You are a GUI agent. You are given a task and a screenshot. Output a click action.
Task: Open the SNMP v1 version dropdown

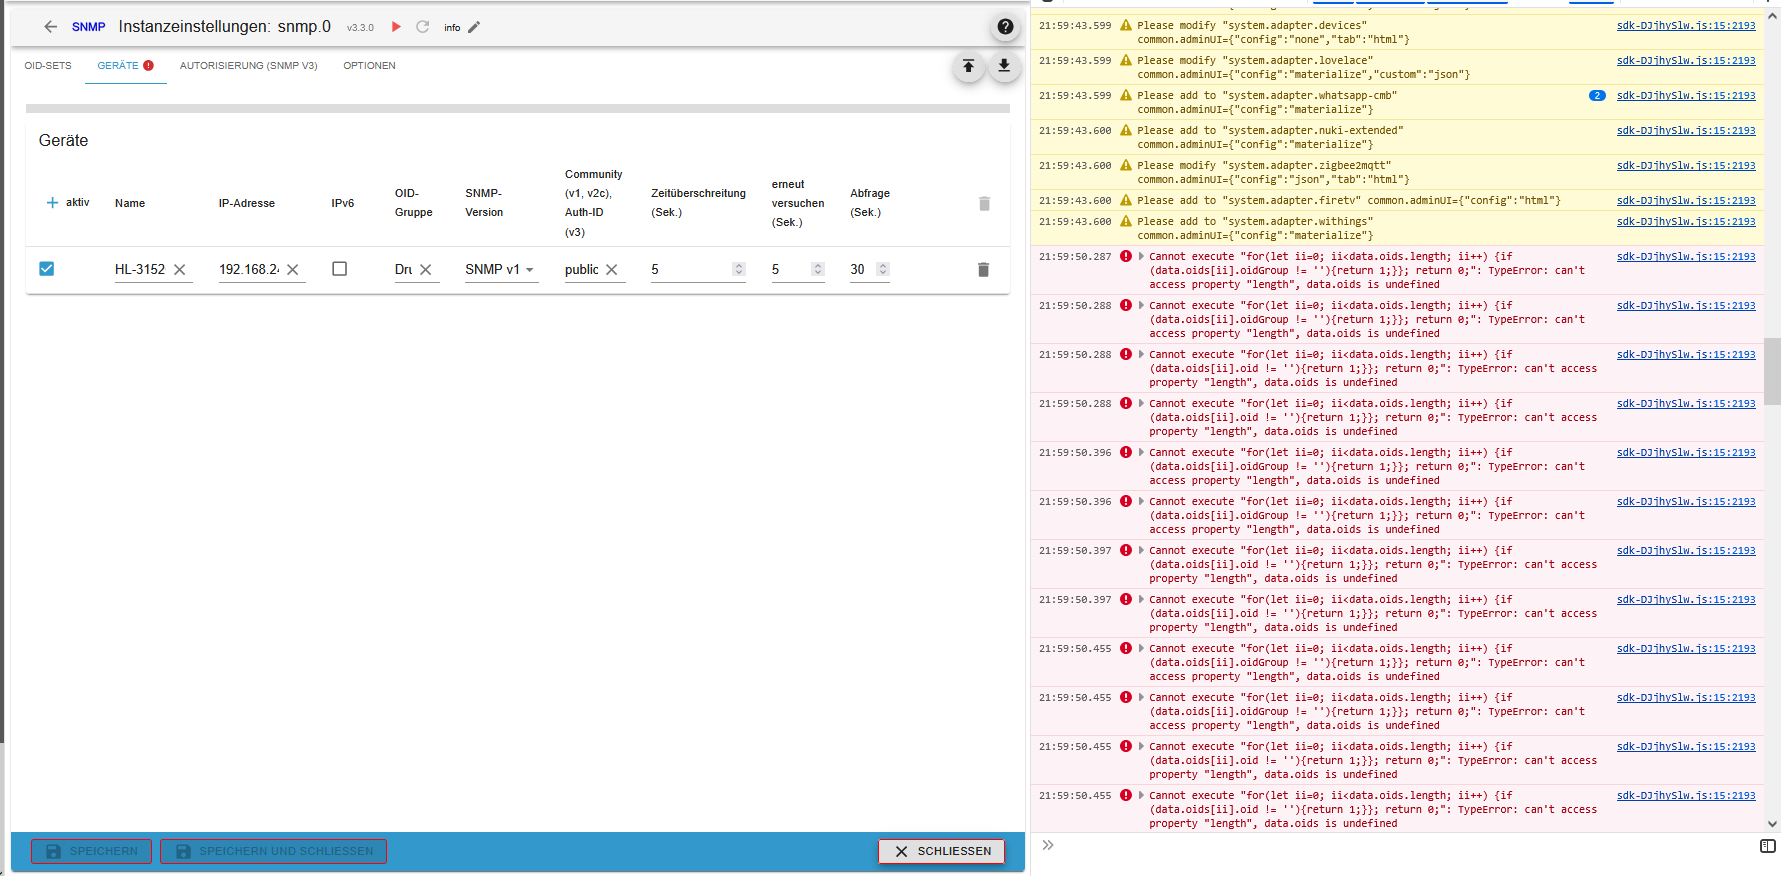click(x=501, y=269)
